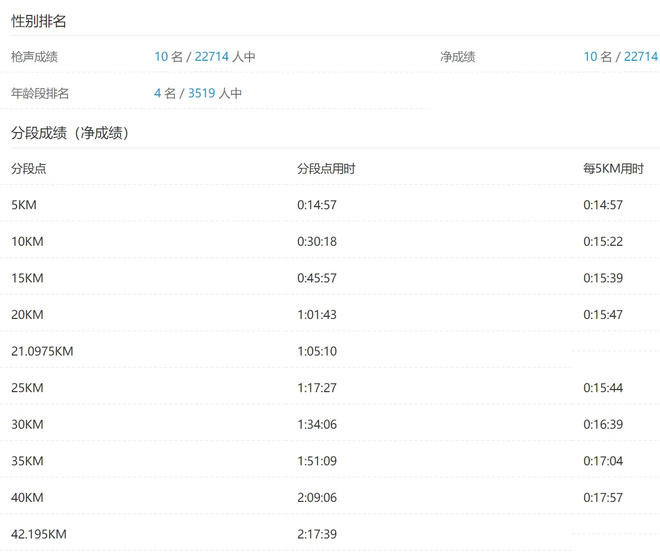660x556 pixels.
Task: Click the finish time 2:17:39
Action: (317, 534)
